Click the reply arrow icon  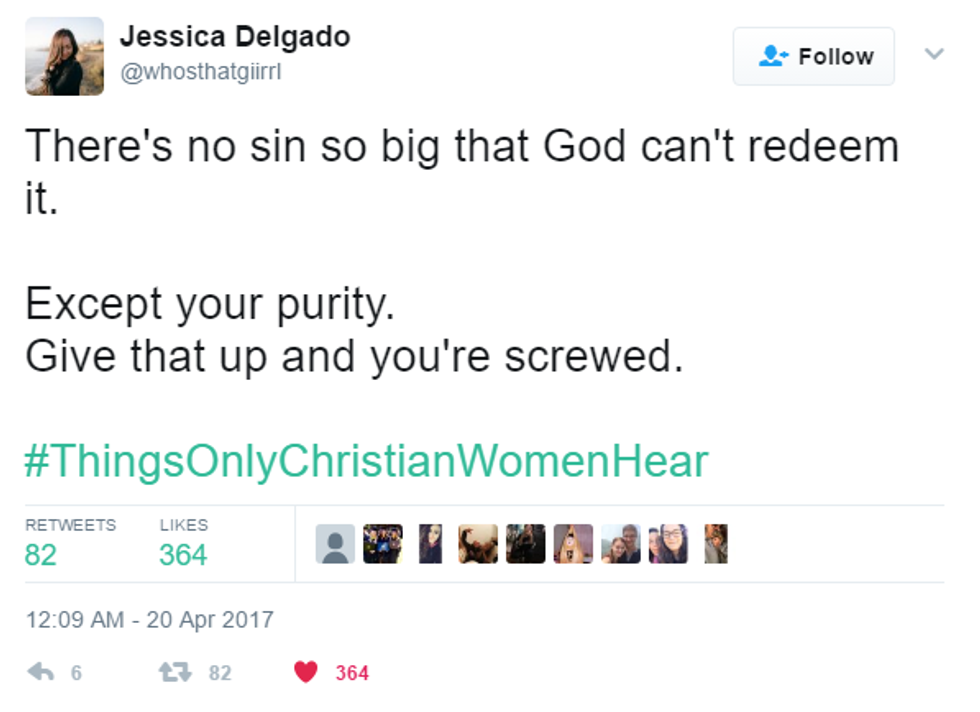(x=41, y=672)
